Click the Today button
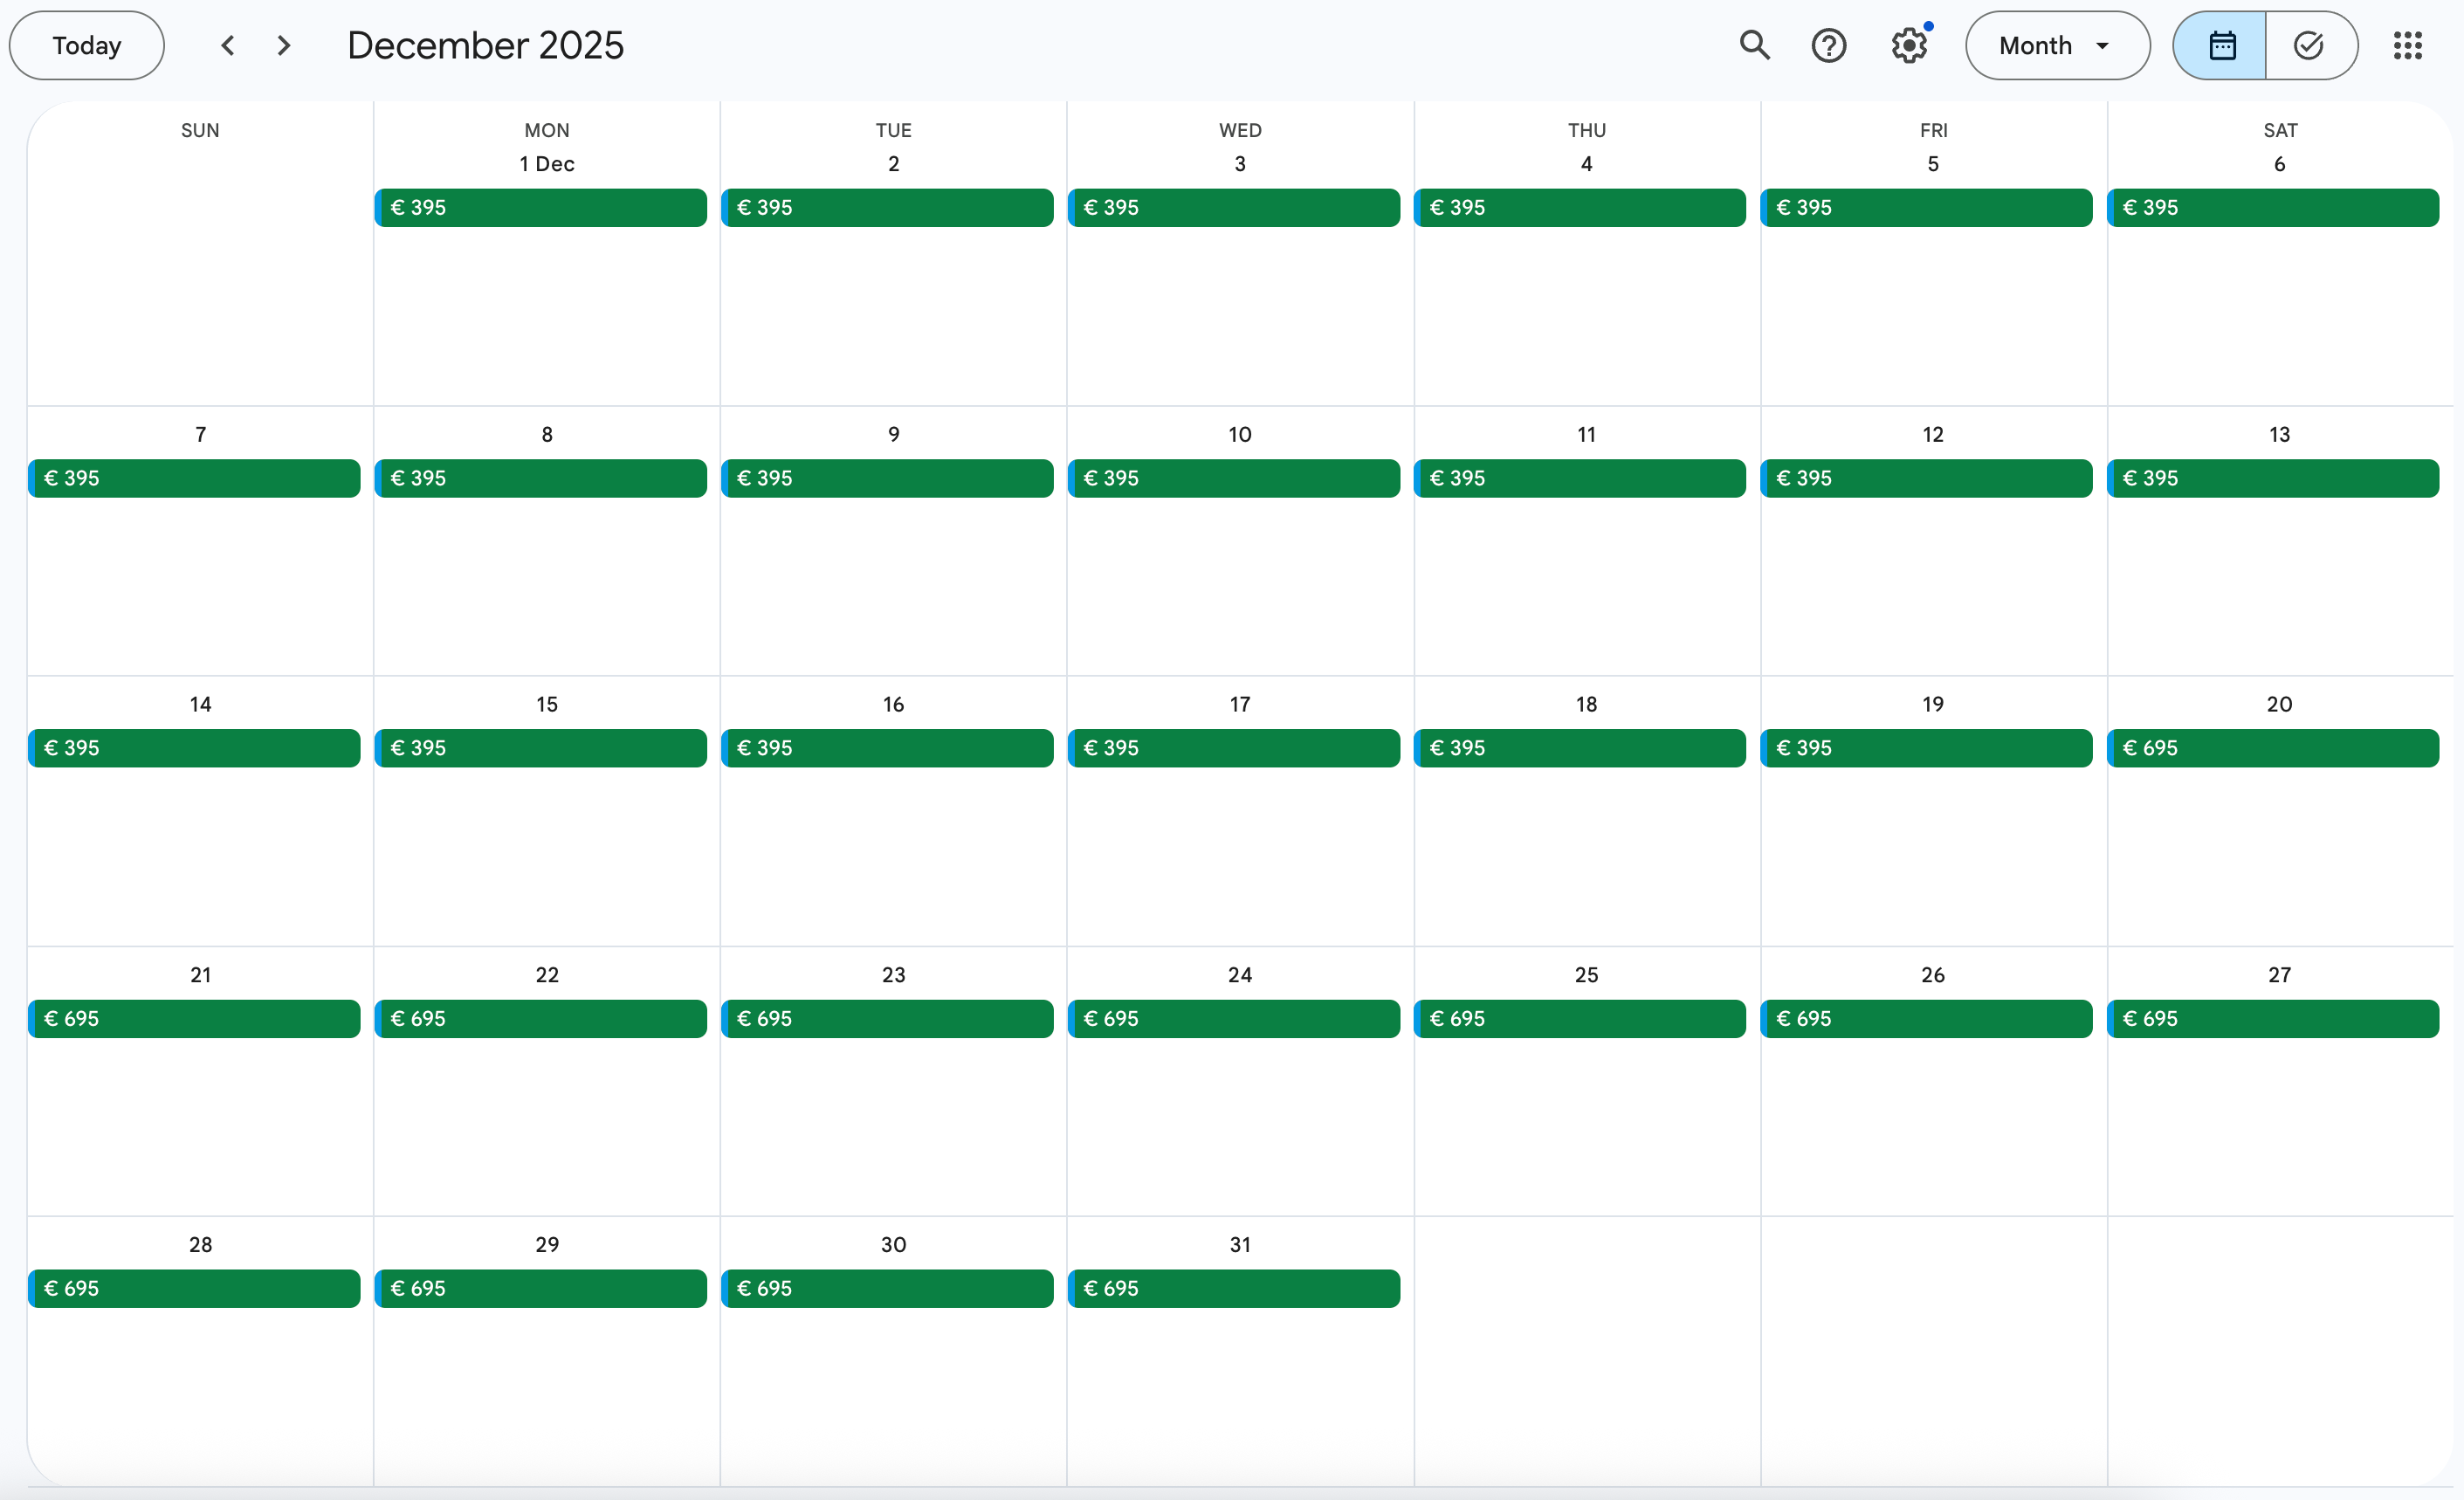Image resolution: width=2464 pixels, height=1500 pixels. coord(87,45)
